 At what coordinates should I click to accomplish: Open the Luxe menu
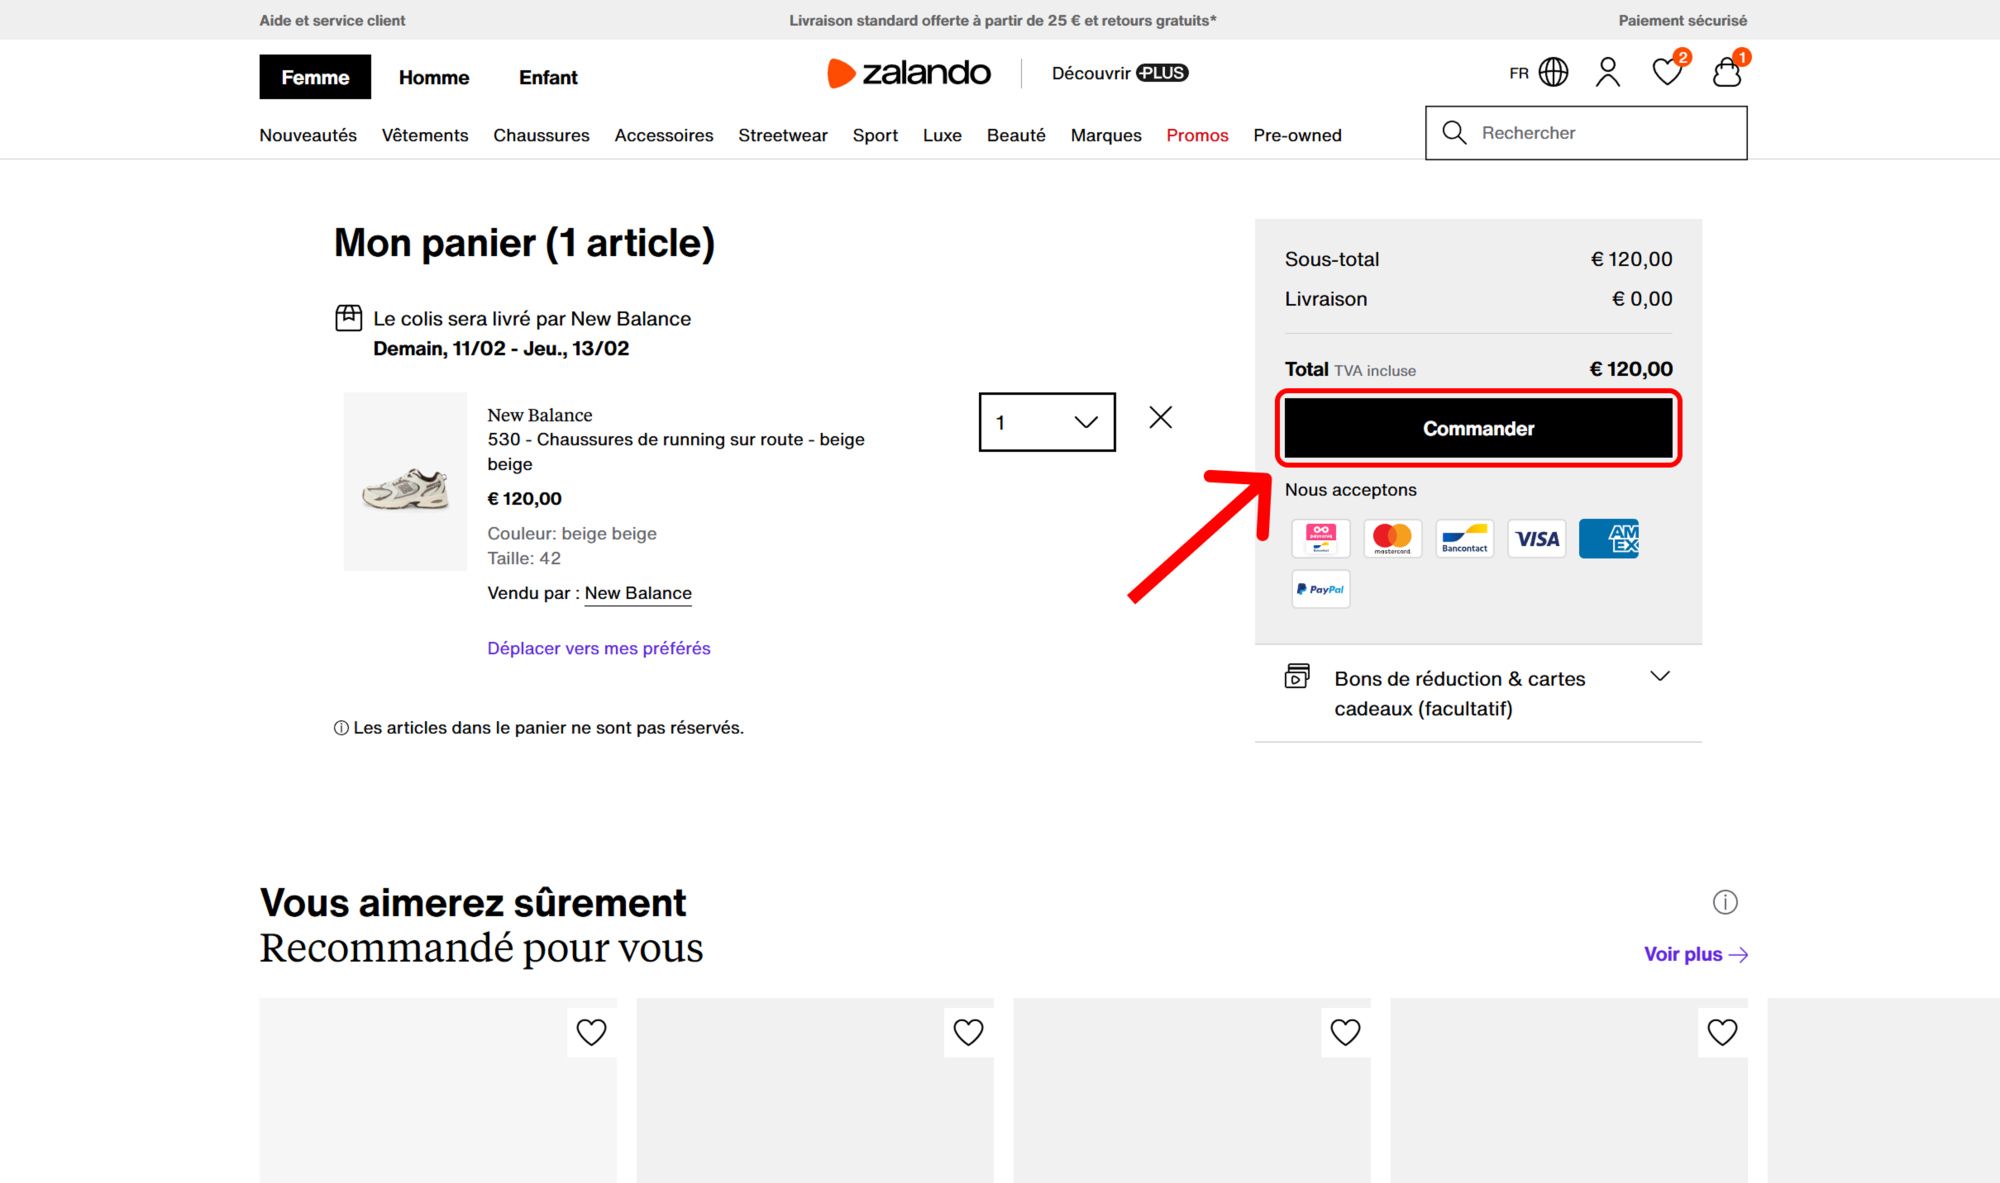pyautogui.click(x=942, y=135)
